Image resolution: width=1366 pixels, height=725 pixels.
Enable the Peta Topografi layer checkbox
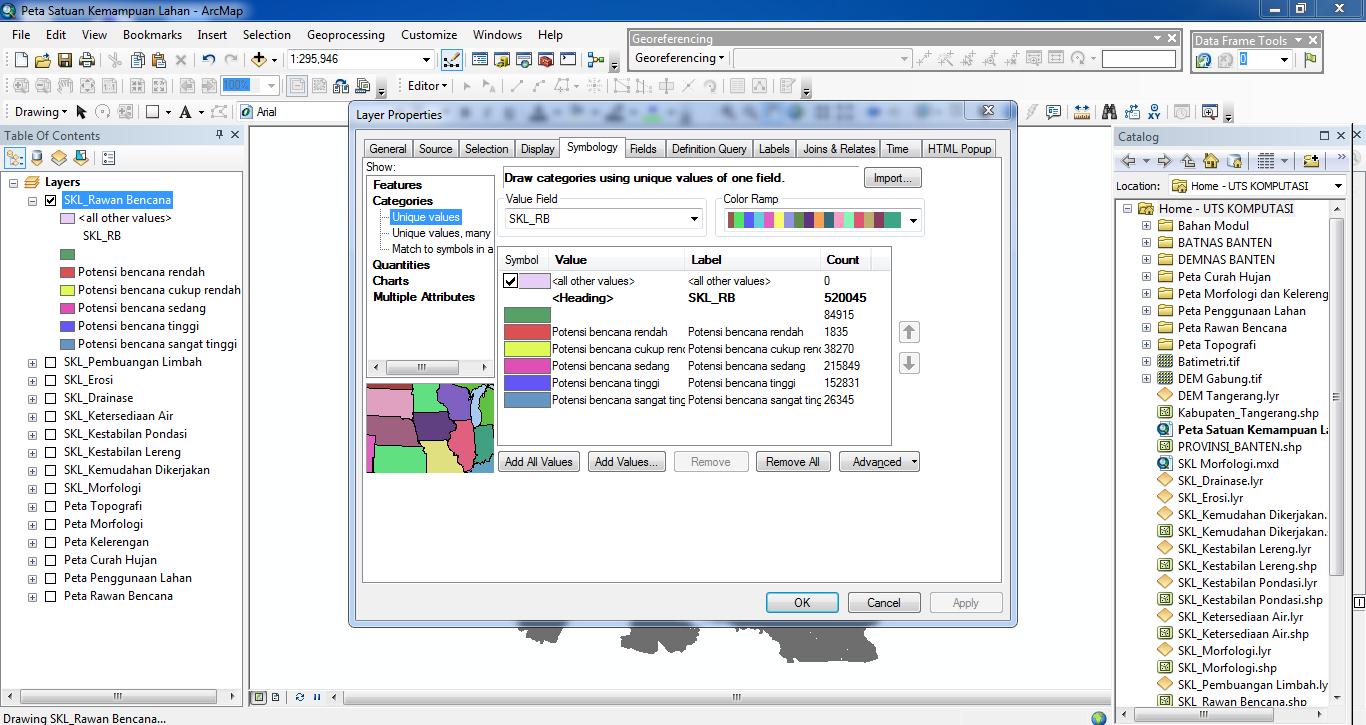click(x=51, y=506)
